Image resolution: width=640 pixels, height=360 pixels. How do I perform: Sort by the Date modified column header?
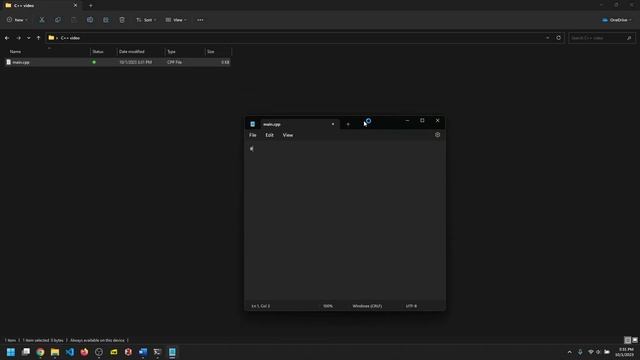pyautogui.click(x=131, y=52)
